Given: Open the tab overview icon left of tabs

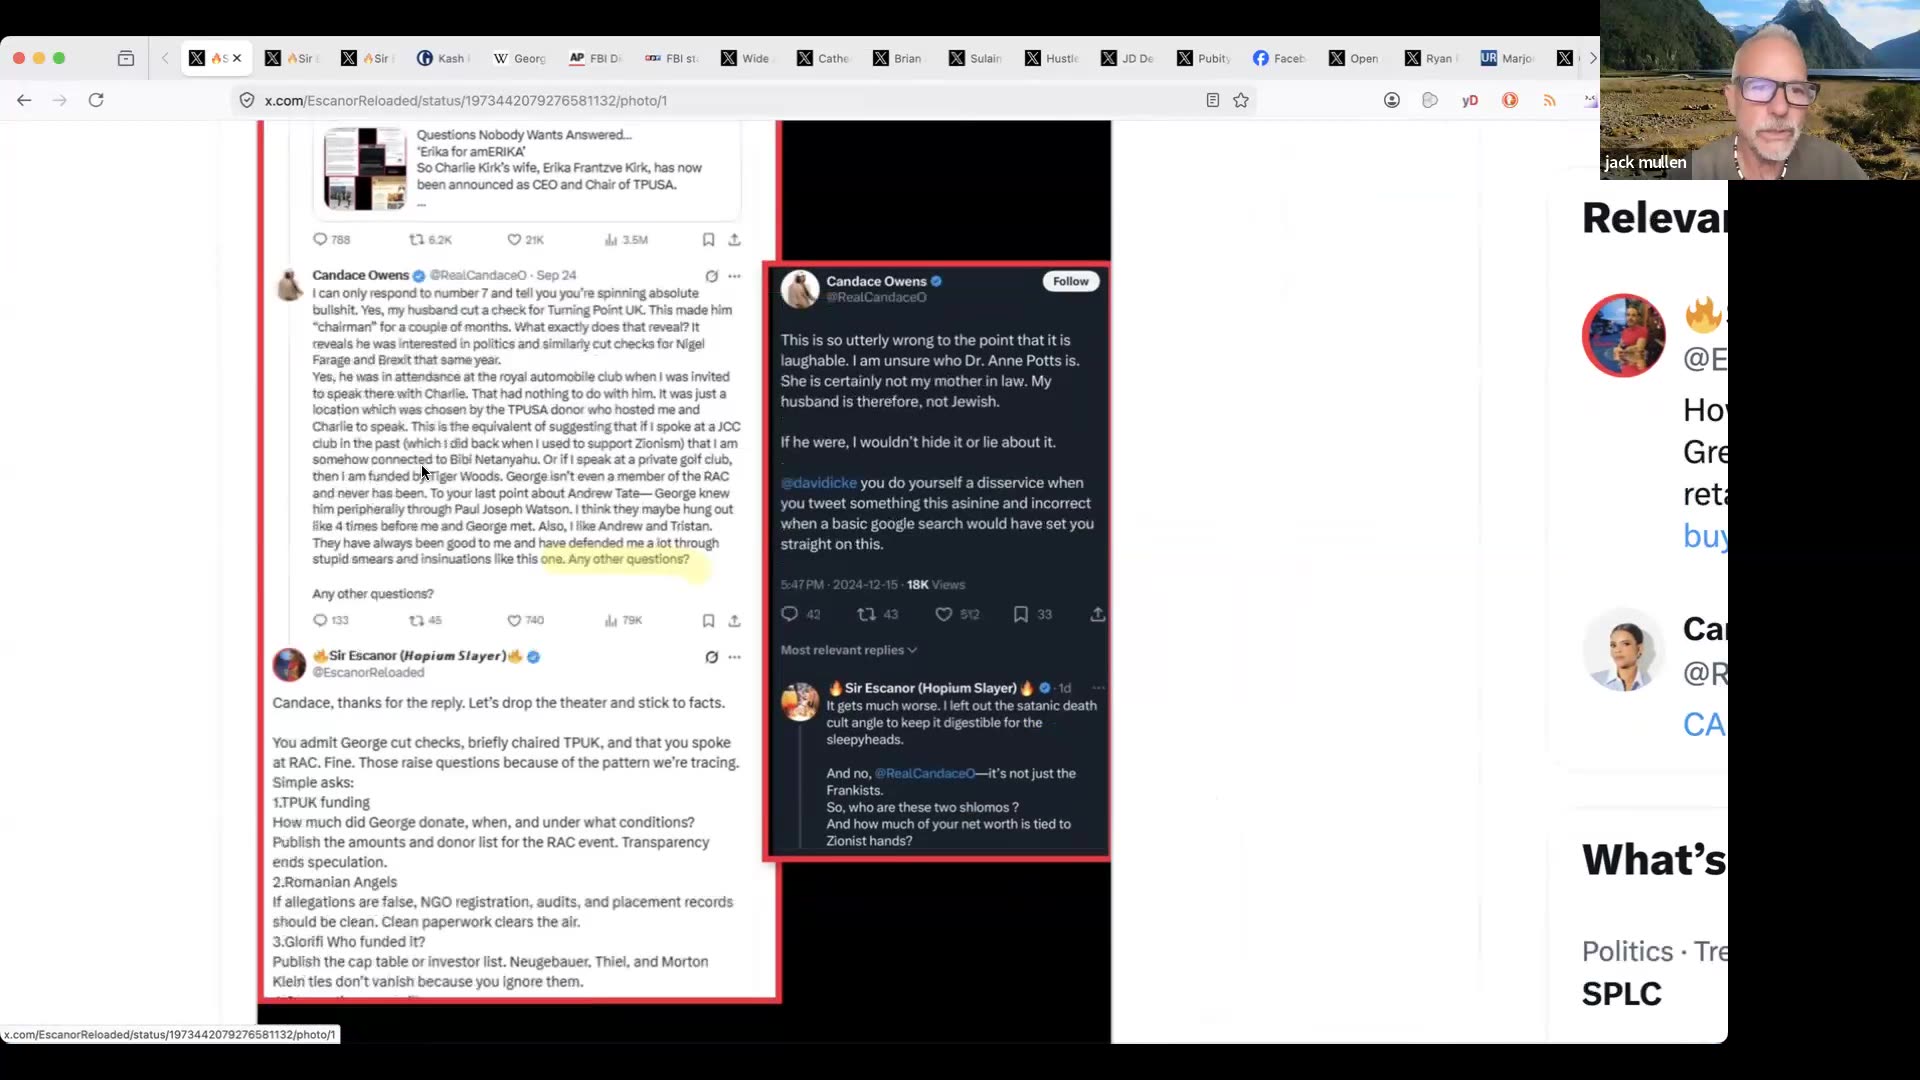Looking at the screenshot, I should (126, 58).
